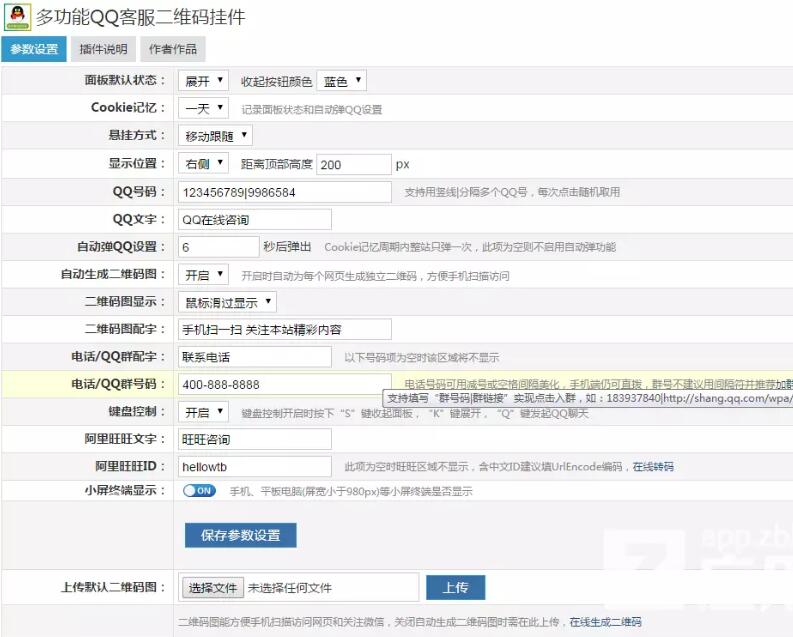Open the 自动生成二维码图 dropdown showing 开启
Viewport: 793px width, 637px height.
click(x=203, y=275)
